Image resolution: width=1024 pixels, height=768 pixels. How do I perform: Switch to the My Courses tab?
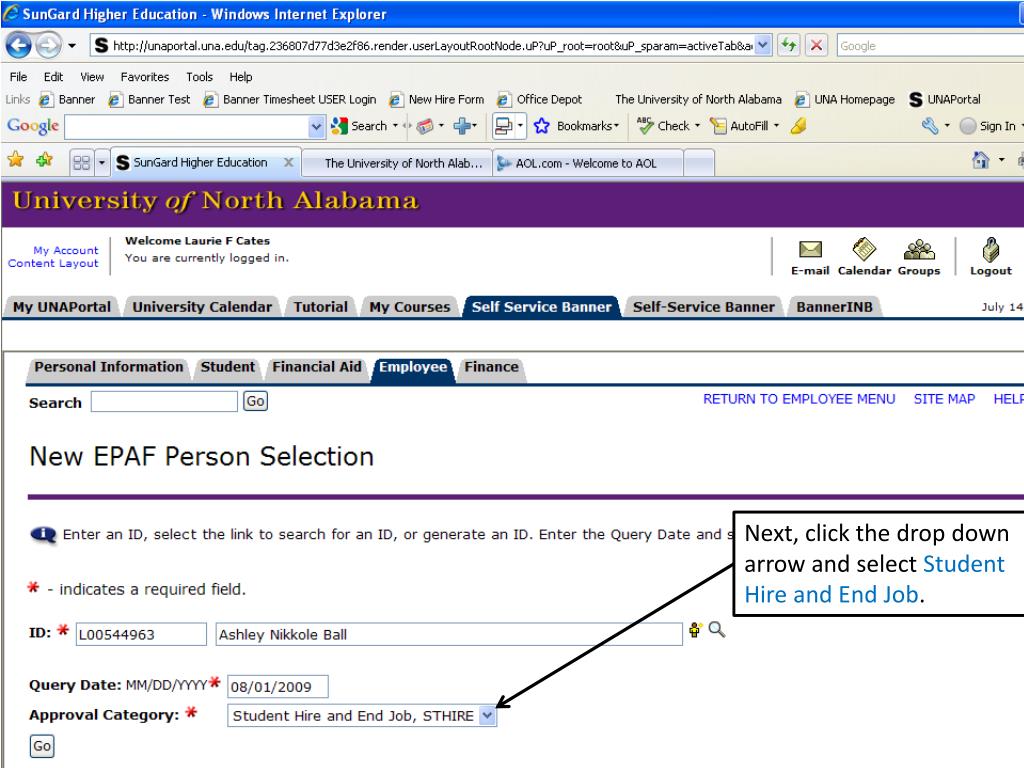pos(409,307)
